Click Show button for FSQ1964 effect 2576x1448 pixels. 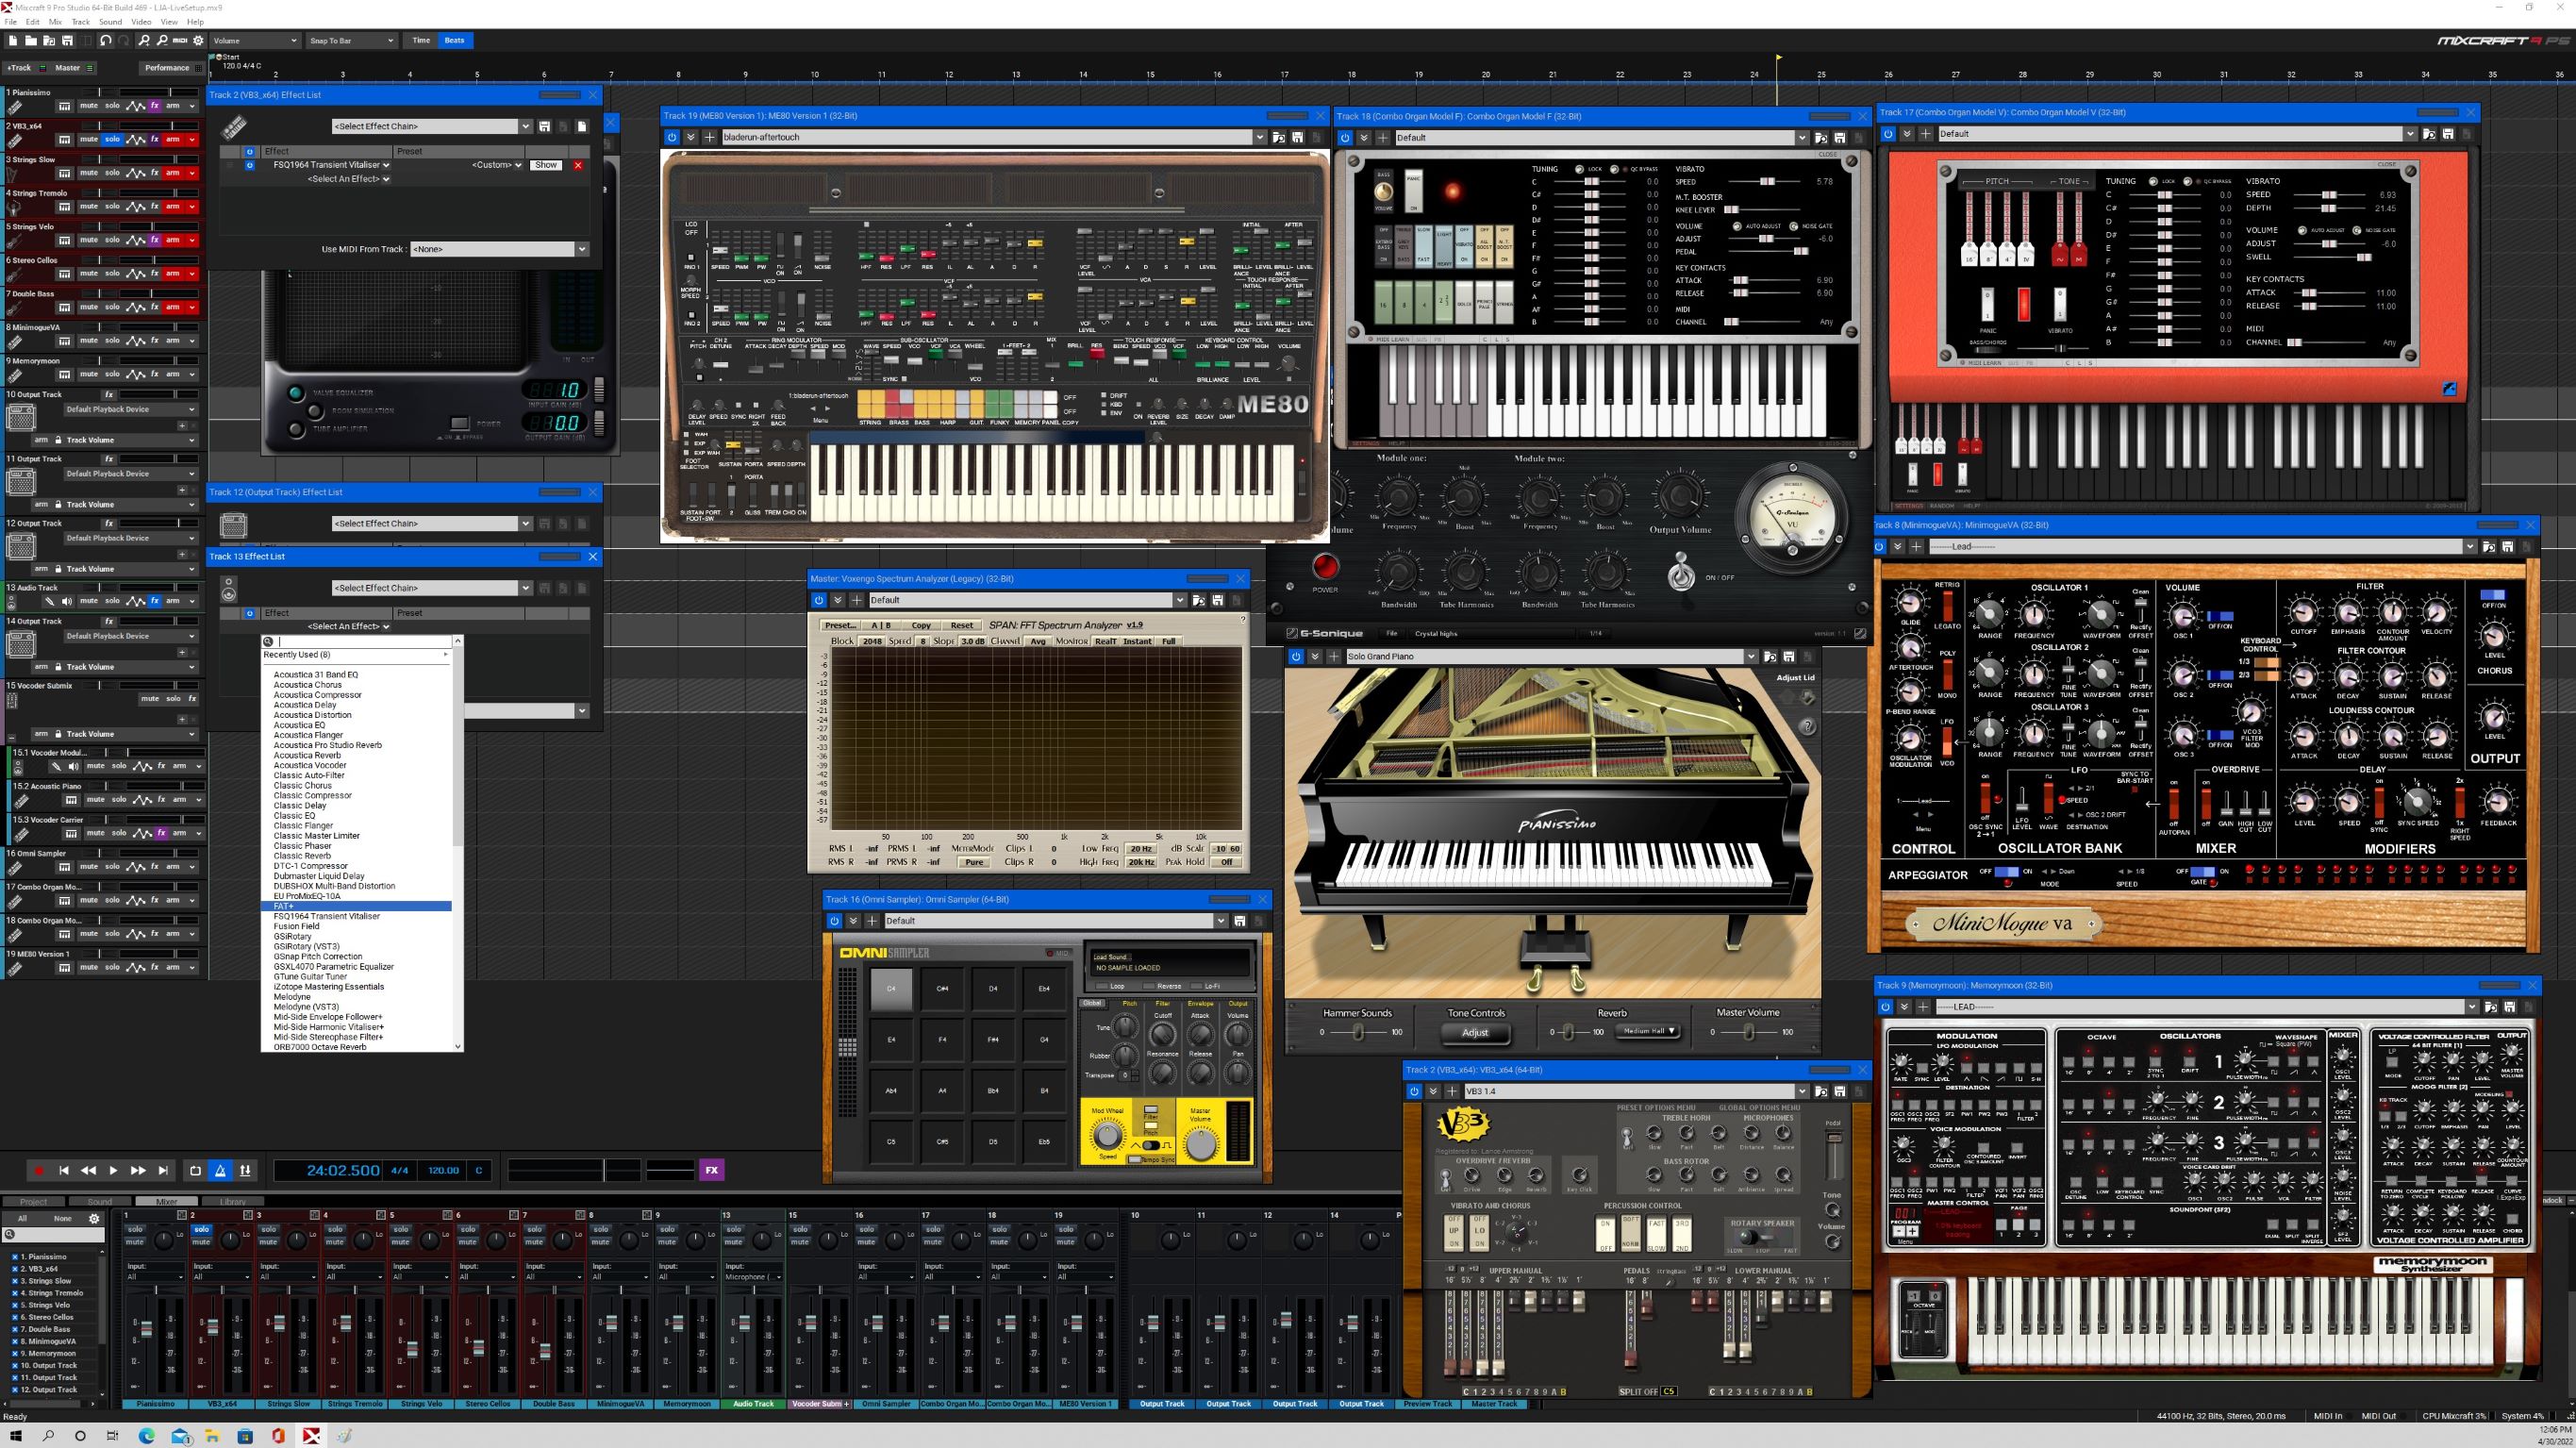(x=546, y=165)
